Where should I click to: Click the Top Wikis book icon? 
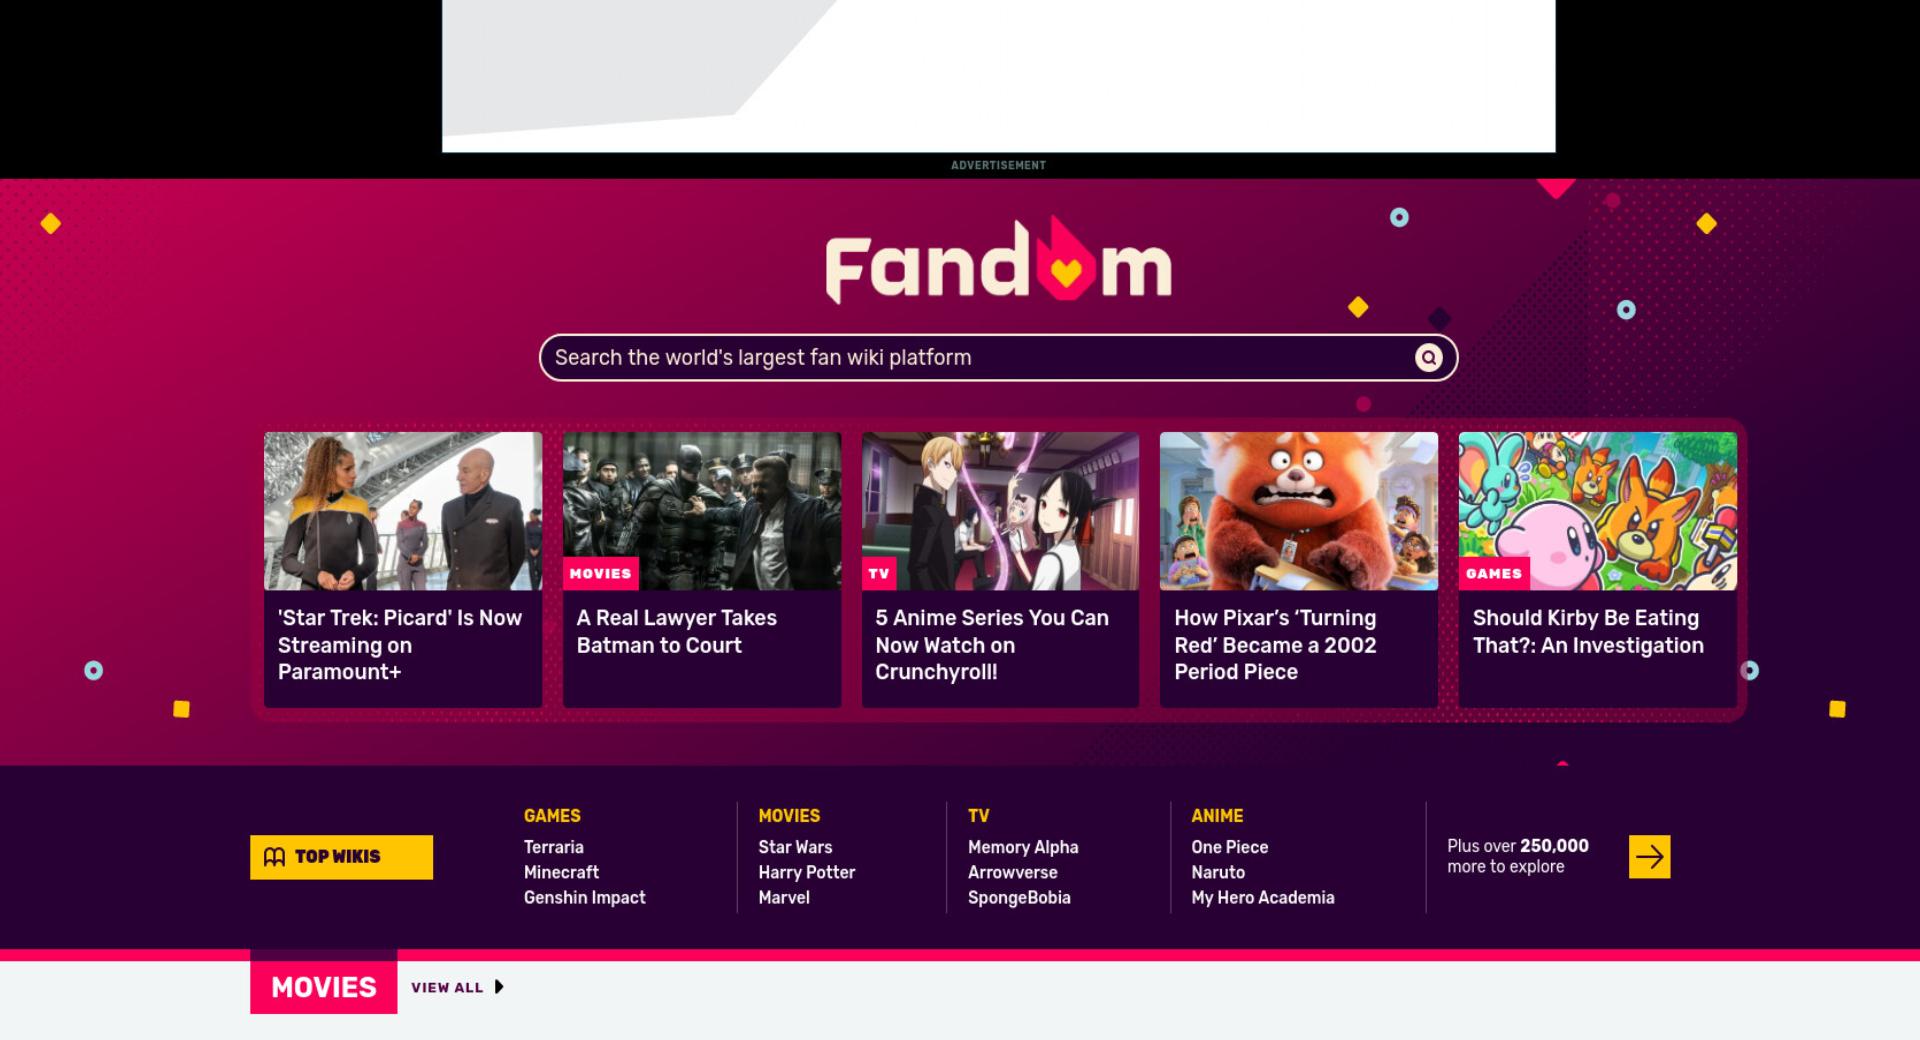pos(274,857)
